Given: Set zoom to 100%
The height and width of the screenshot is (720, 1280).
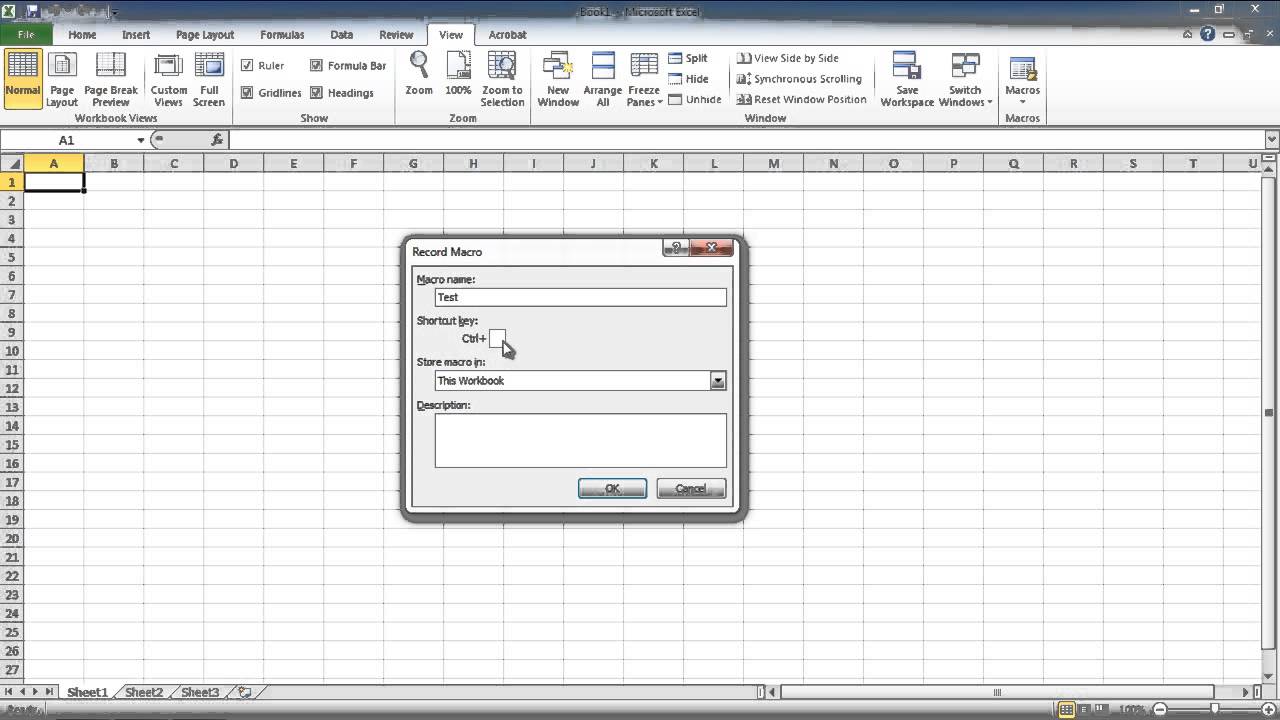Looking at the screenshot, I should (x=458, y=75).
